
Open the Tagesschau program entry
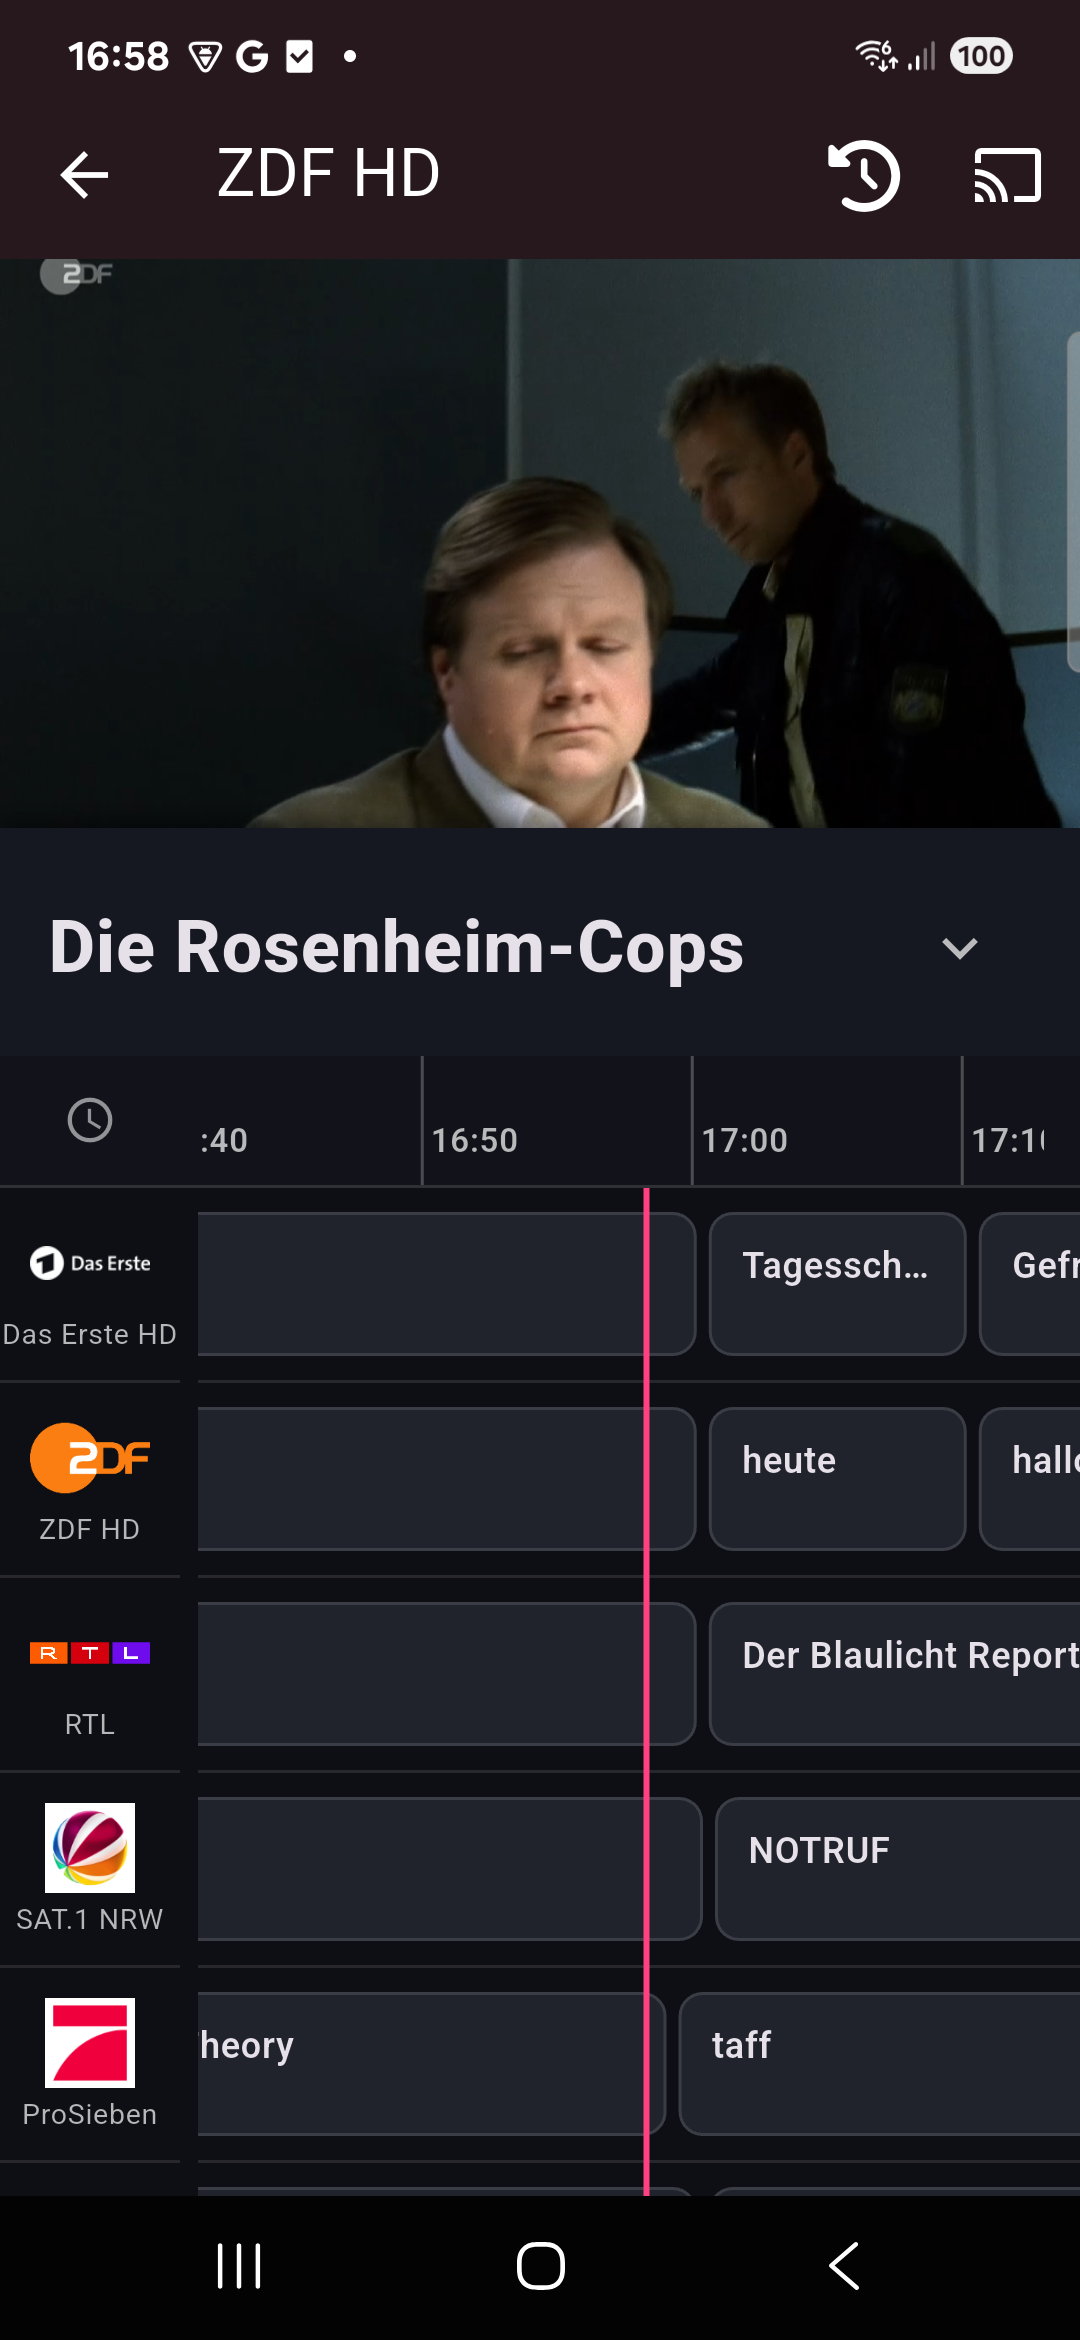click(837, 1284)
